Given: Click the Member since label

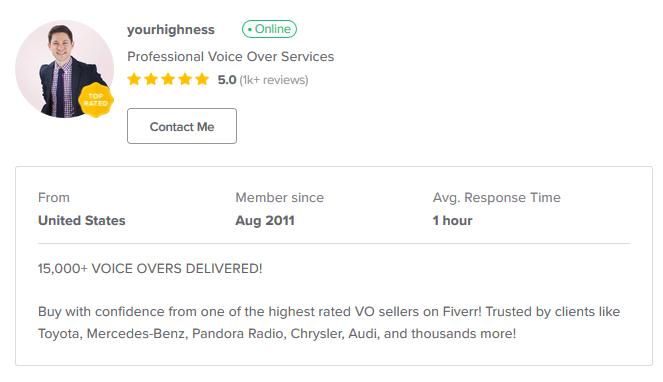Looking at the screenshot, I should [x=279, y=198].
